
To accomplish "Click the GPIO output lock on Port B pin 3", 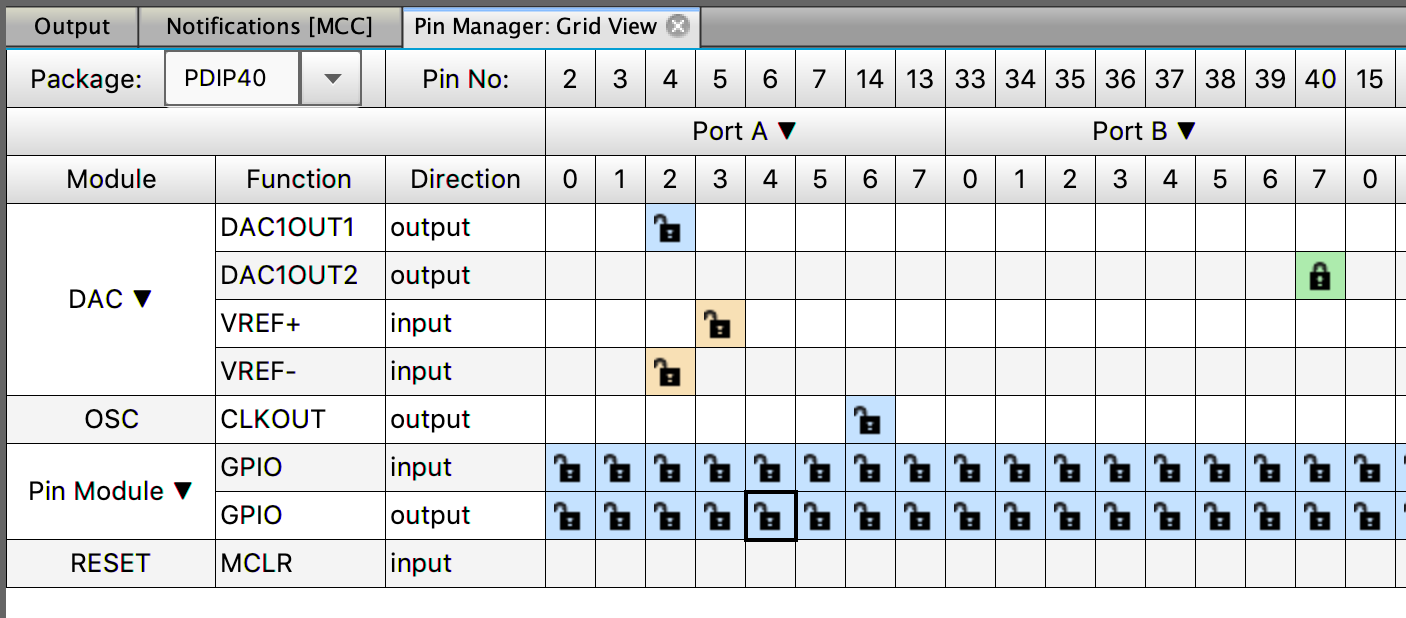I will click(x=1120, y=516).
